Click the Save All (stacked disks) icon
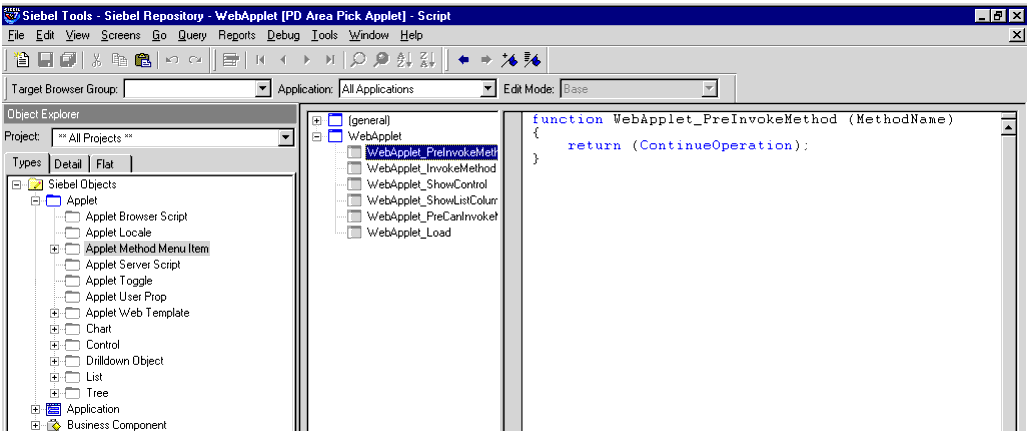This screenshot has width=1029, height=433. [x=68, y=60]
